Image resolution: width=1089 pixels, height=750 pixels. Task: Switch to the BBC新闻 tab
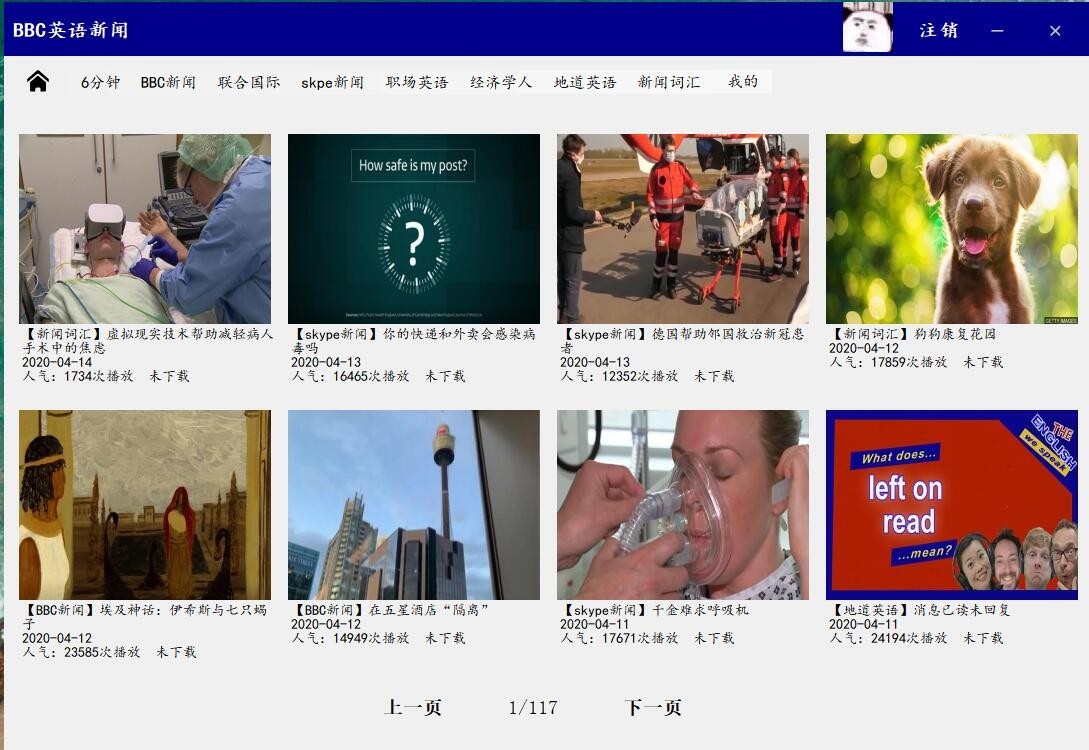click(168, 82)
